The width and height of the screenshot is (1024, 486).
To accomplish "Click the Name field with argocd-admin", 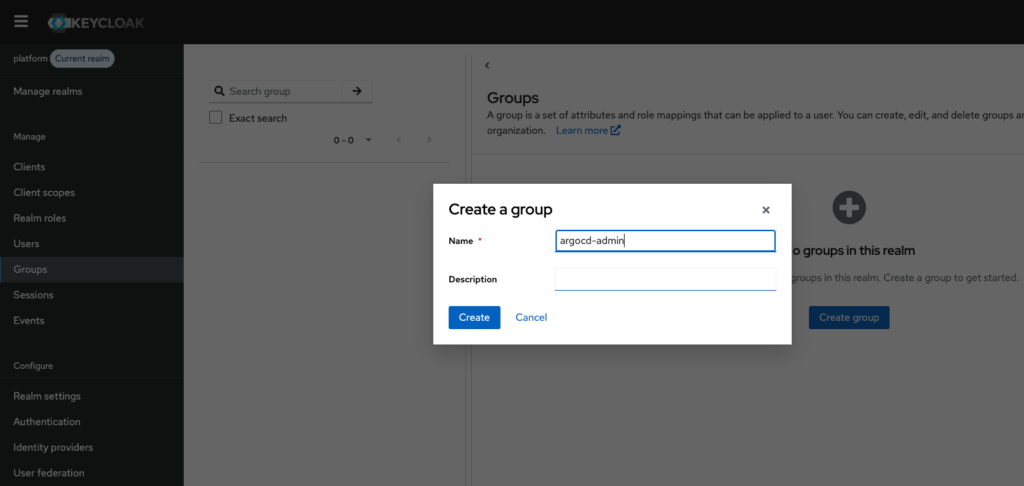I will (665, 240).
